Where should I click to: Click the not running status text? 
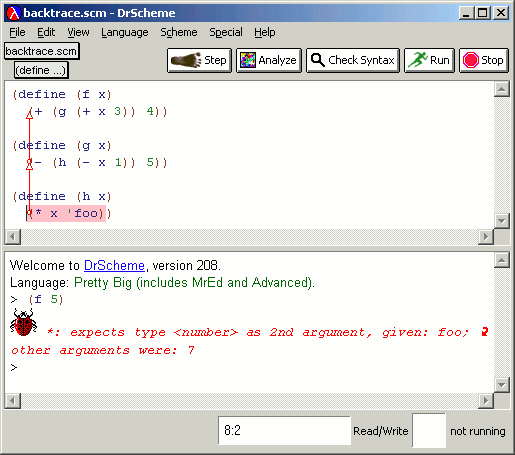[x=478, y=431]
